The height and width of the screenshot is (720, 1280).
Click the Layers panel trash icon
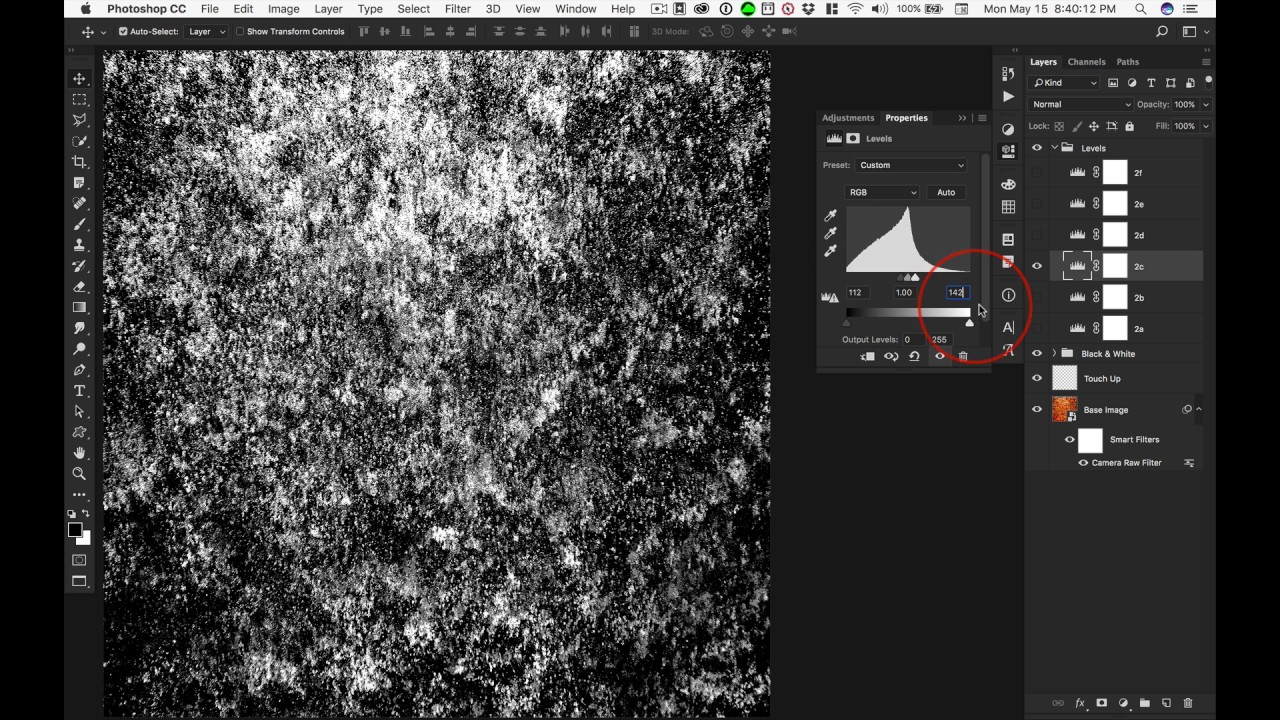(x=1188, y=703)
